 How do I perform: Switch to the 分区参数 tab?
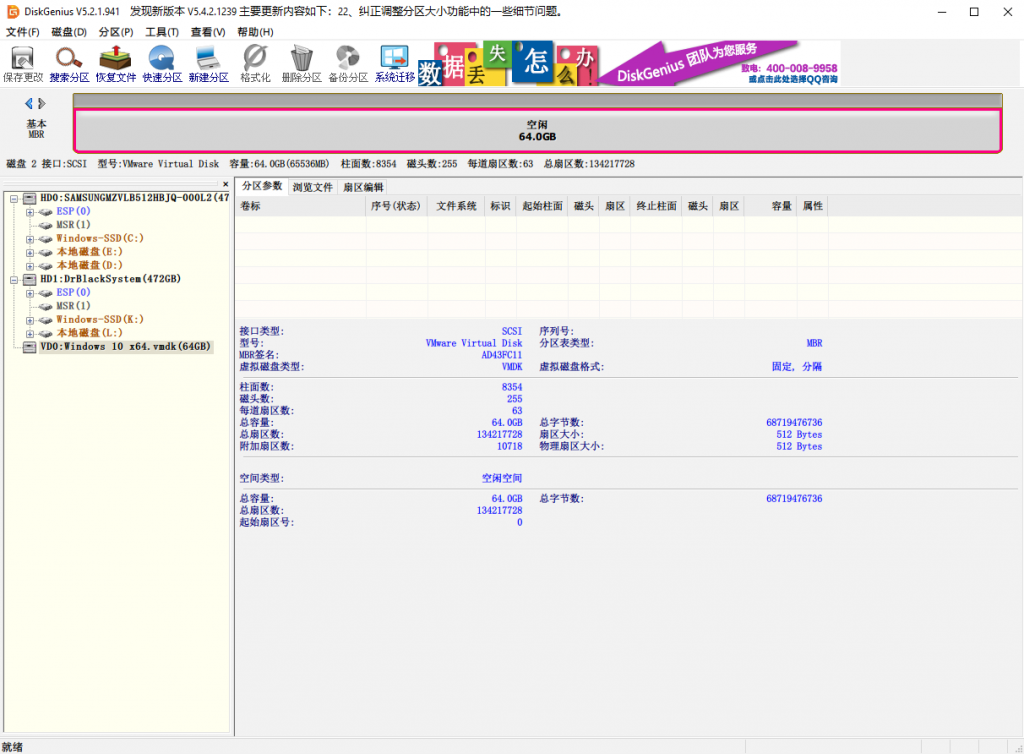[x=262, y=186]
